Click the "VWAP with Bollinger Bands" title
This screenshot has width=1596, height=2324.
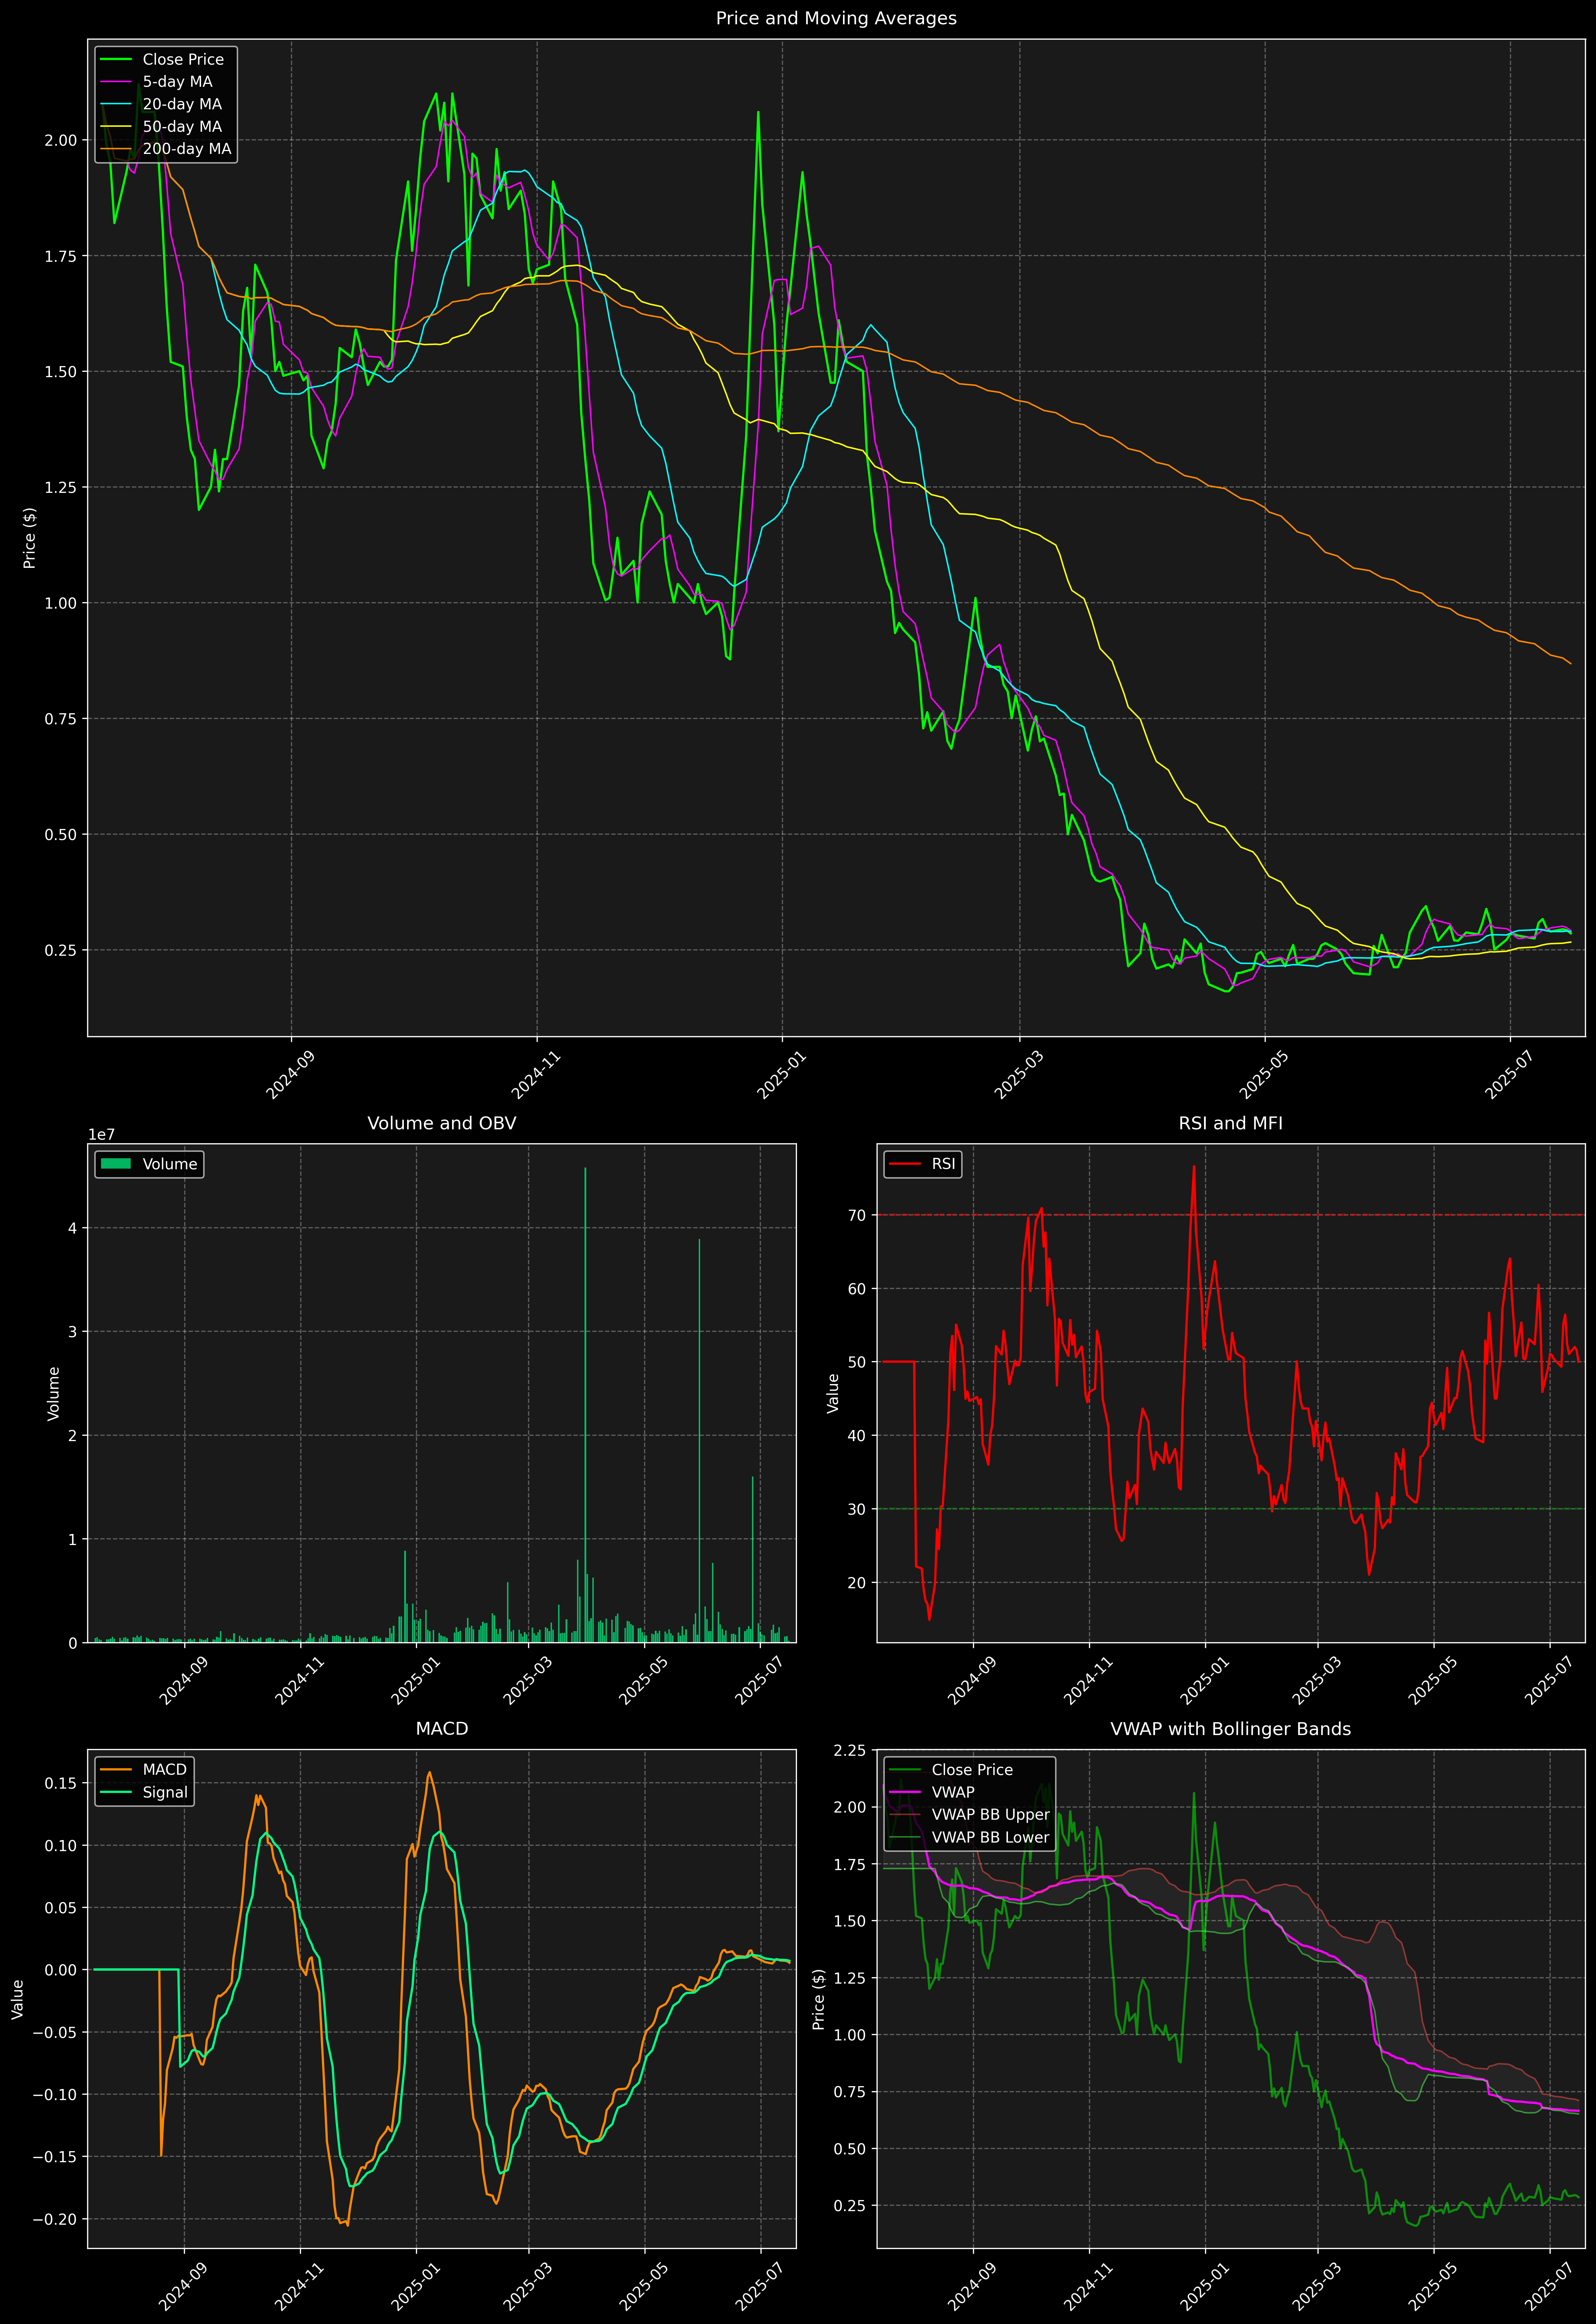point(1231,1729)
